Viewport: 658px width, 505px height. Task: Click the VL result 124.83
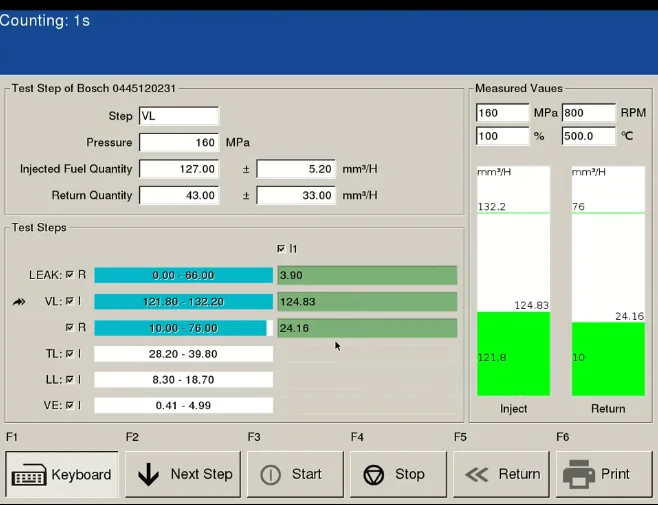[x=367, y=302]
